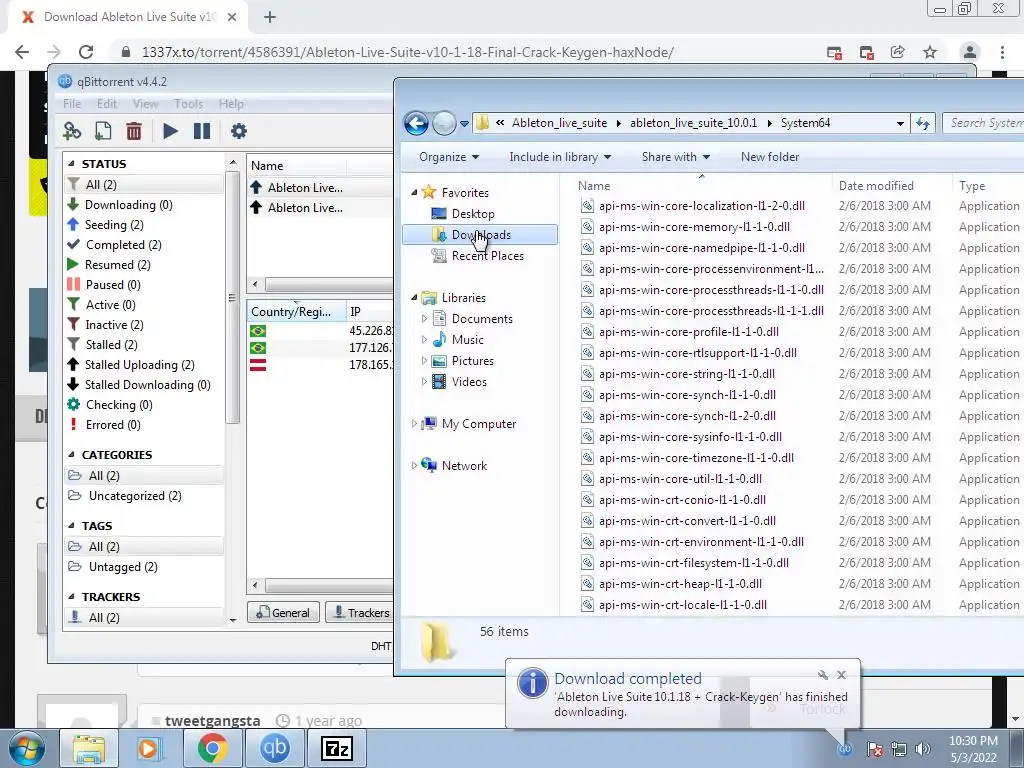Select api-ms-win-core-timezone-l1-1-0.dll file
This screenshot has height=768, width=1024.
tap(696, 458)
